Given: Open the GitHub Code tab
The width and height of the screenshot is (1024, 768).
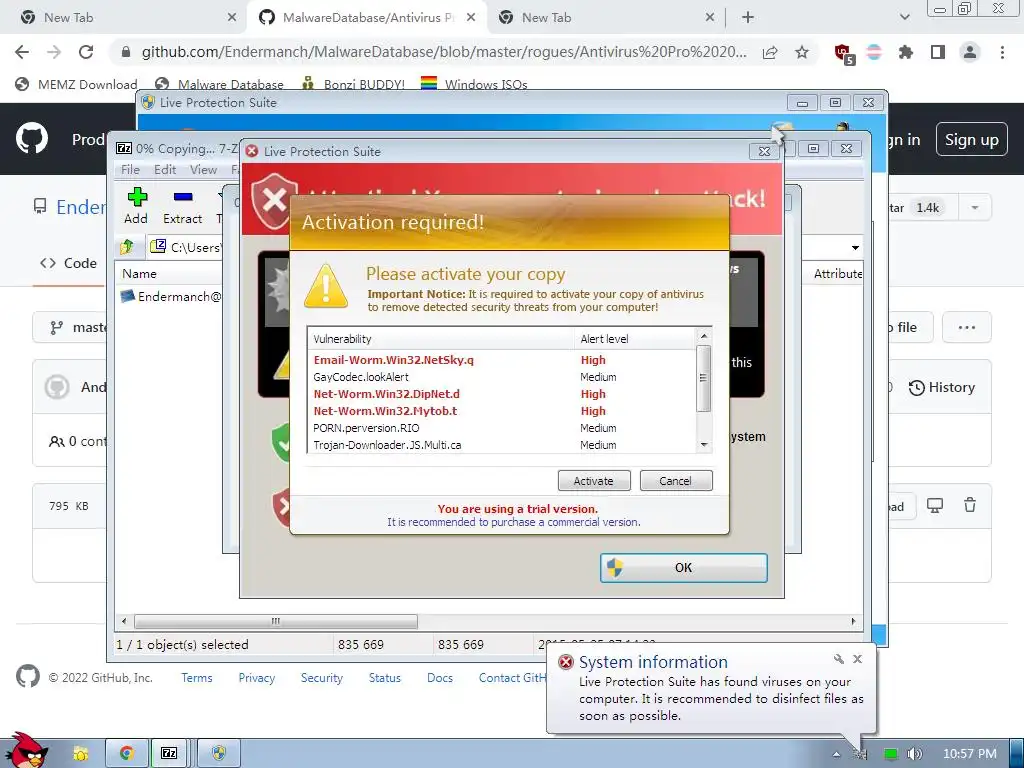Looking at the screenshot, I should 69,263.
